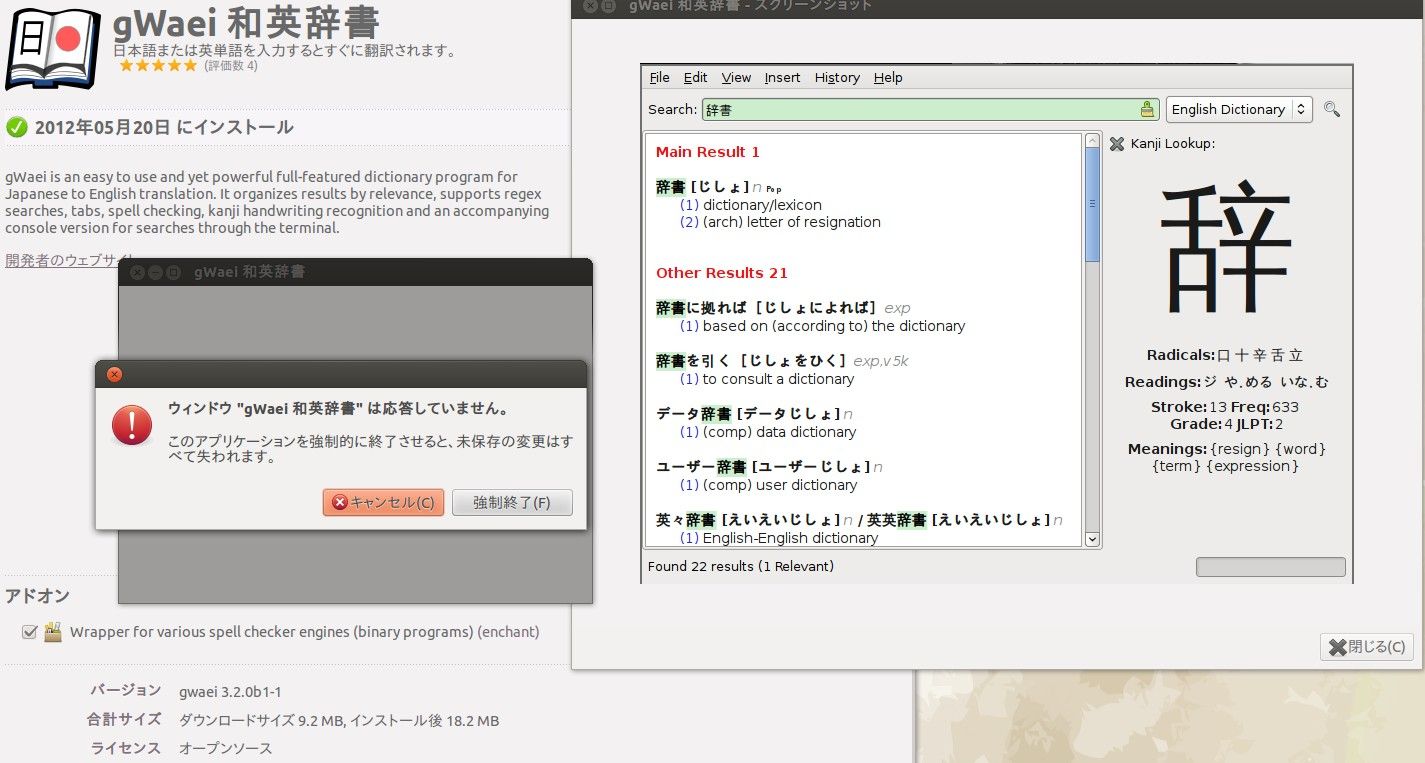Click the red warning icon in dialog
The image size is (1425, 763).
point(131,424)
